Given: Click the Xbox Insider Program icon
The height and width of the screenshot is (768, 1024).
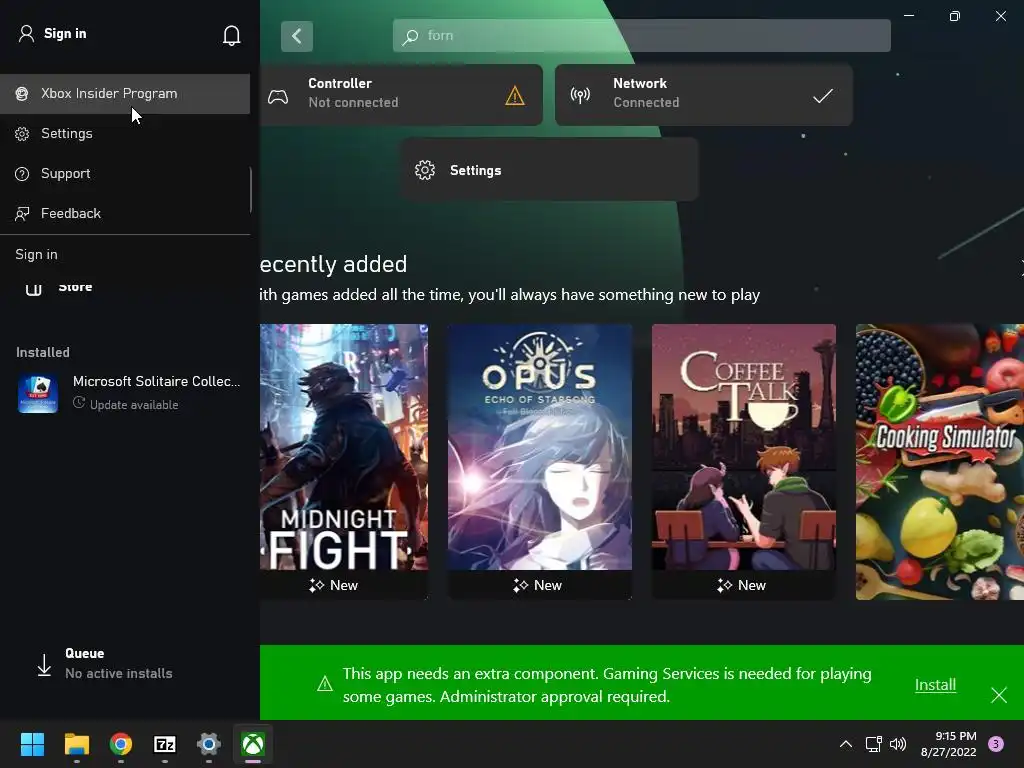Looking at the screenshot, I should click(22, 94).
